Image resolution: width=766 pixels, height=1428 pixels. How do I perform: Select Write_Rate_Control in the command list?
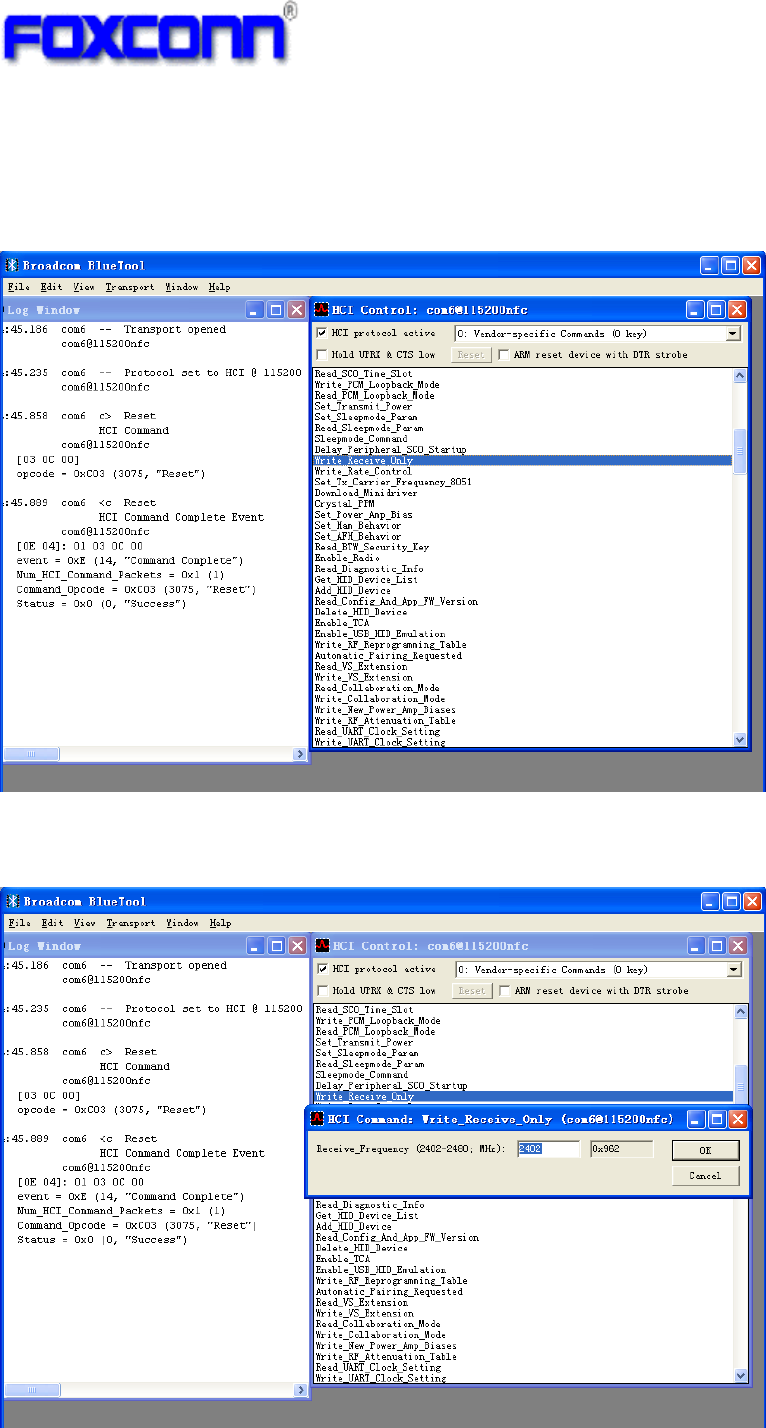tap(362, 471)
